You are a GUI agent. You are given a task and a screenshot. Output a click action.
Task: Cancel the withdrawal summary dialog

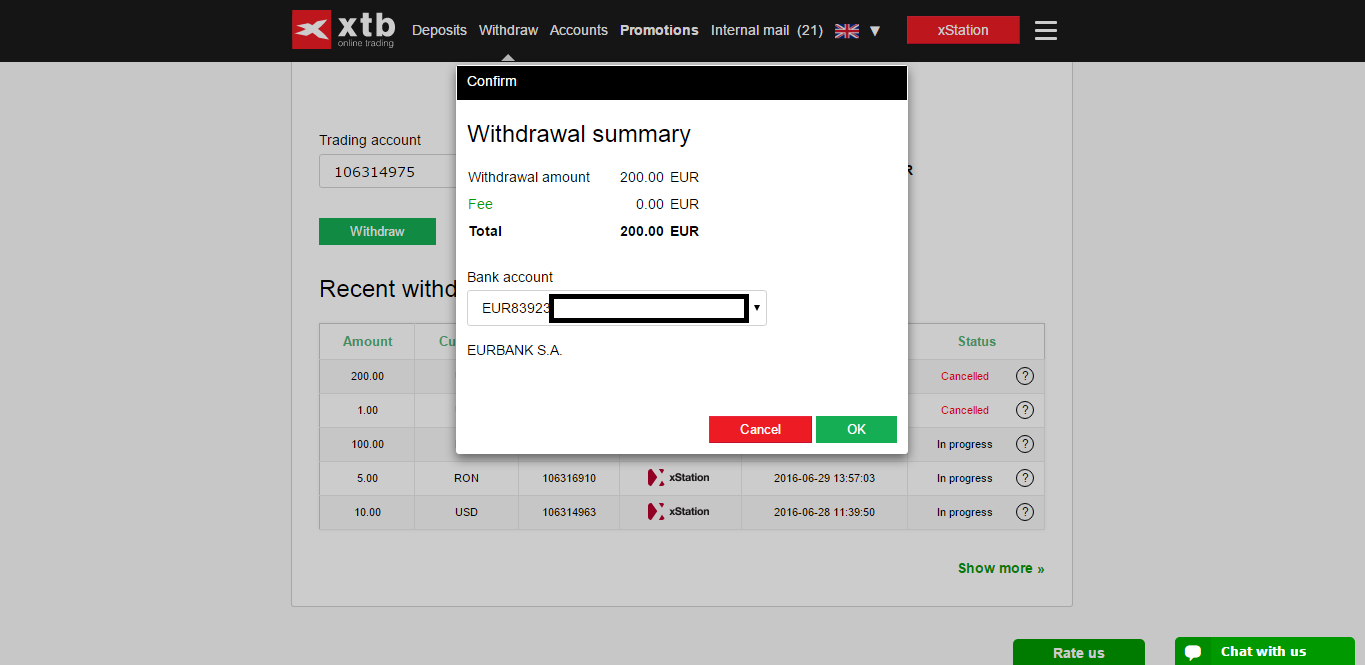tap(760, 429)
